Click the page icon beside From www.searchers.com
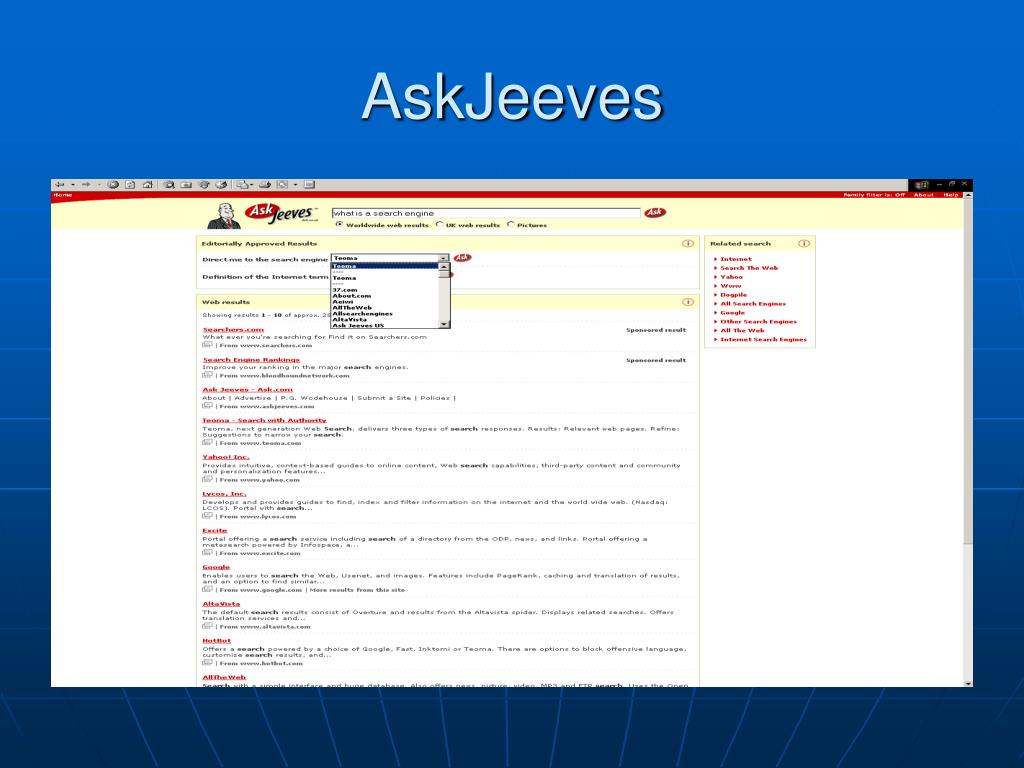 point(207,345)
